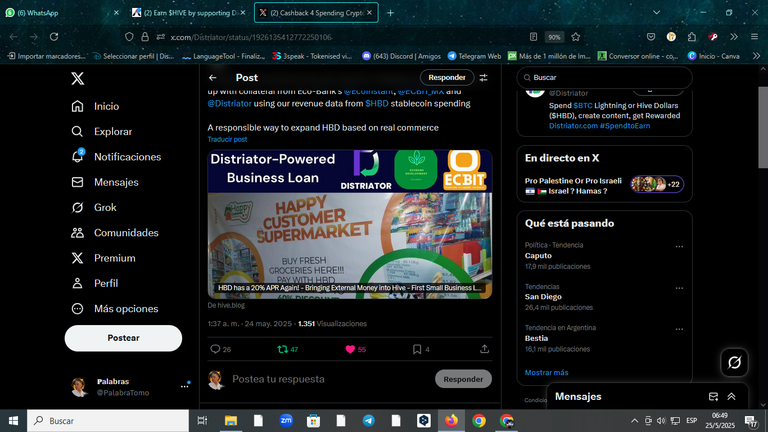Click the repost icon with 47
The image size is (768, 432).
tap(283, 349)
